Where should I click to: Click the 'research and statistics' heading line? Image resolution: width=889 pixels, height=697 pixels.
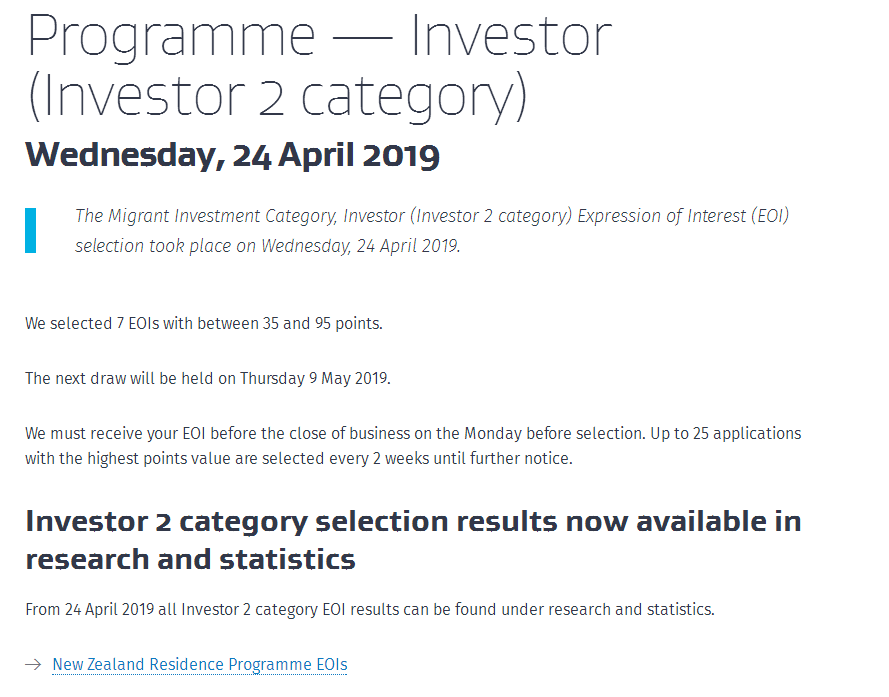tap(190, 559)
